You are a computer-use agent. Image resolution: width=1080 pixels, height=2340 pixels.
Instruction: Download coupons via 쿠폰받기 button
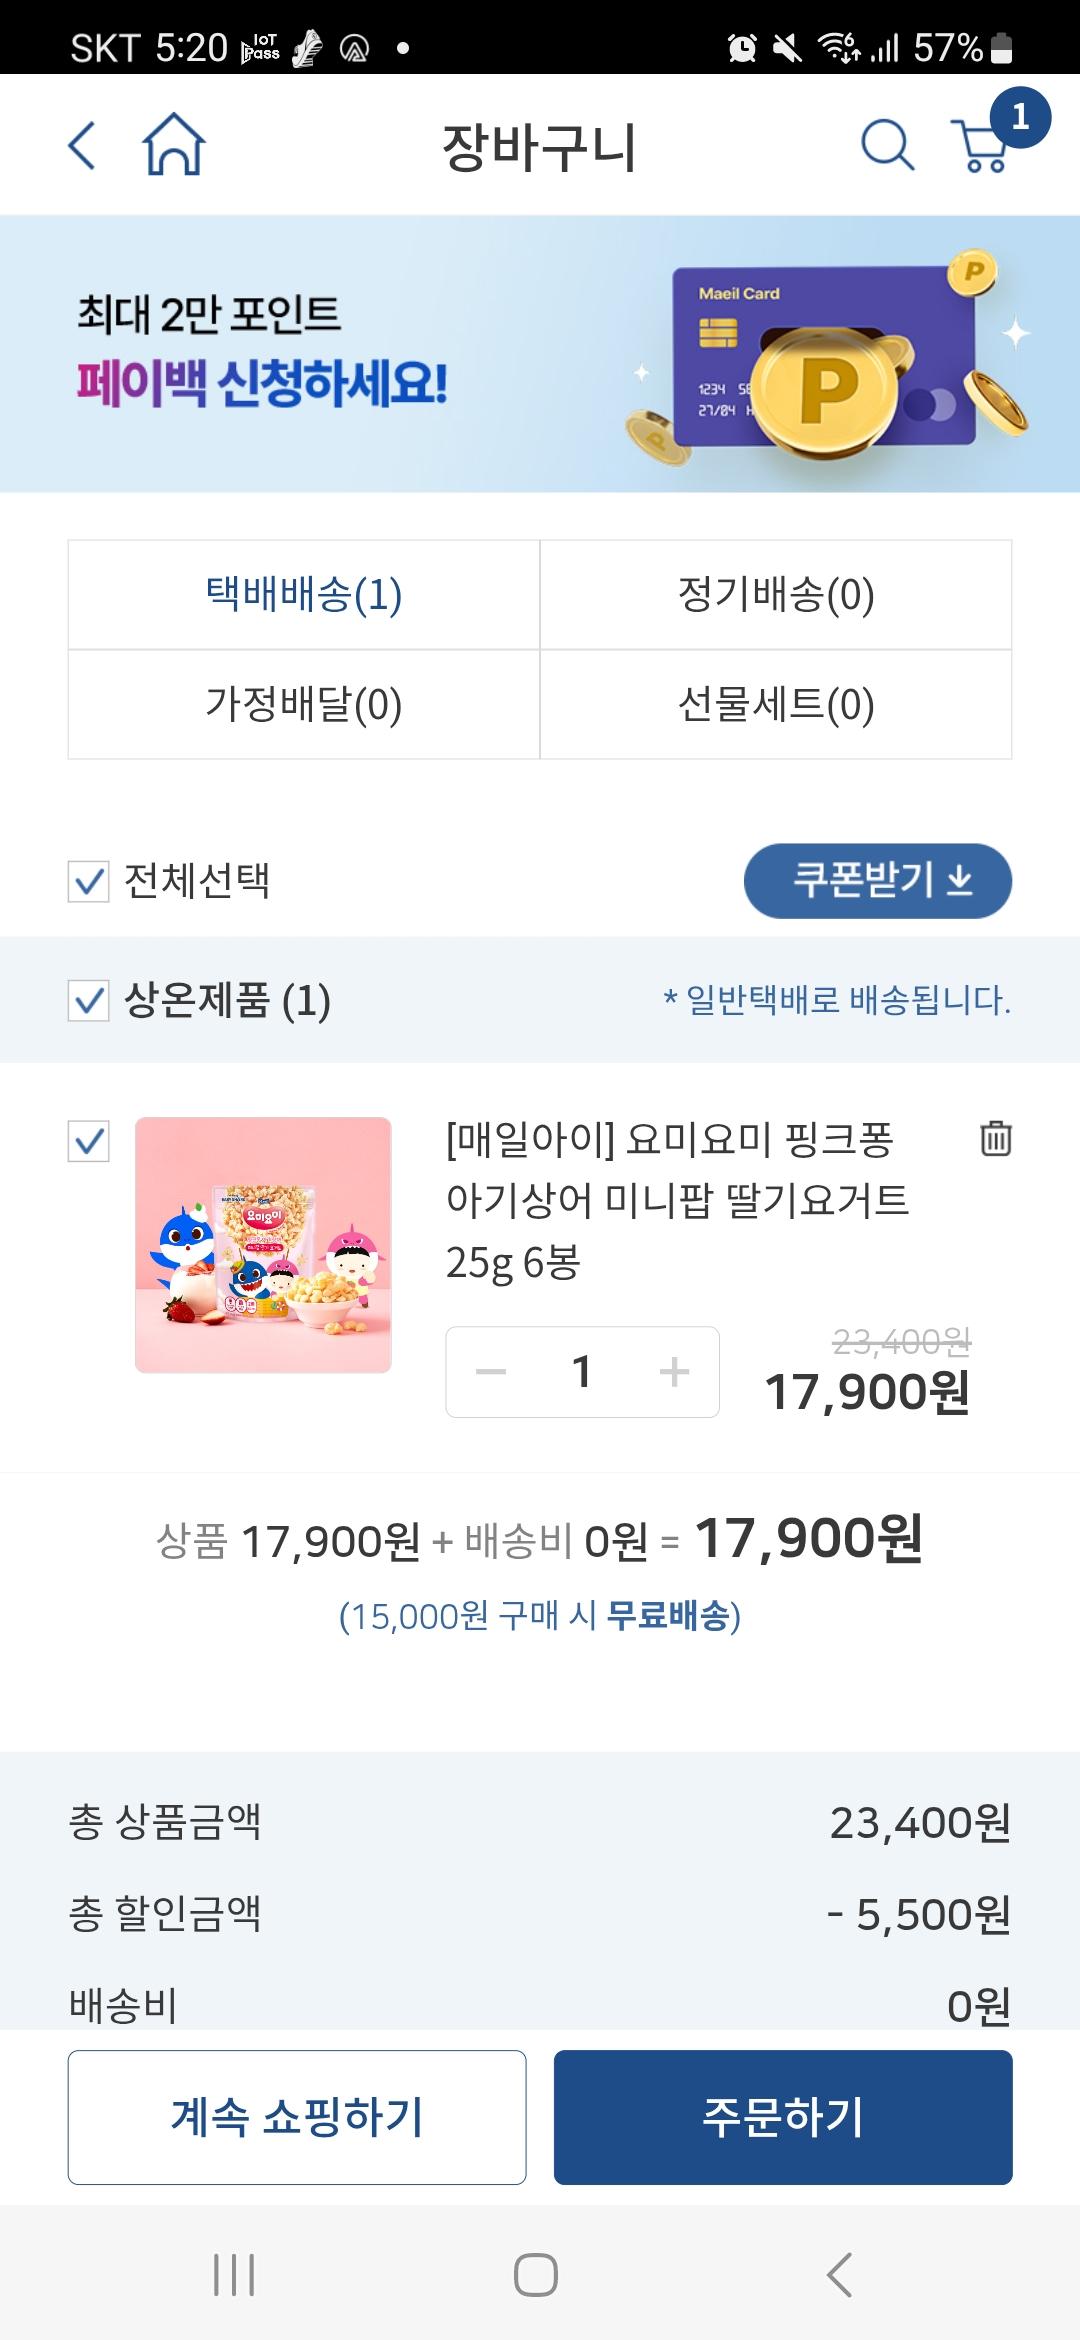877,881
